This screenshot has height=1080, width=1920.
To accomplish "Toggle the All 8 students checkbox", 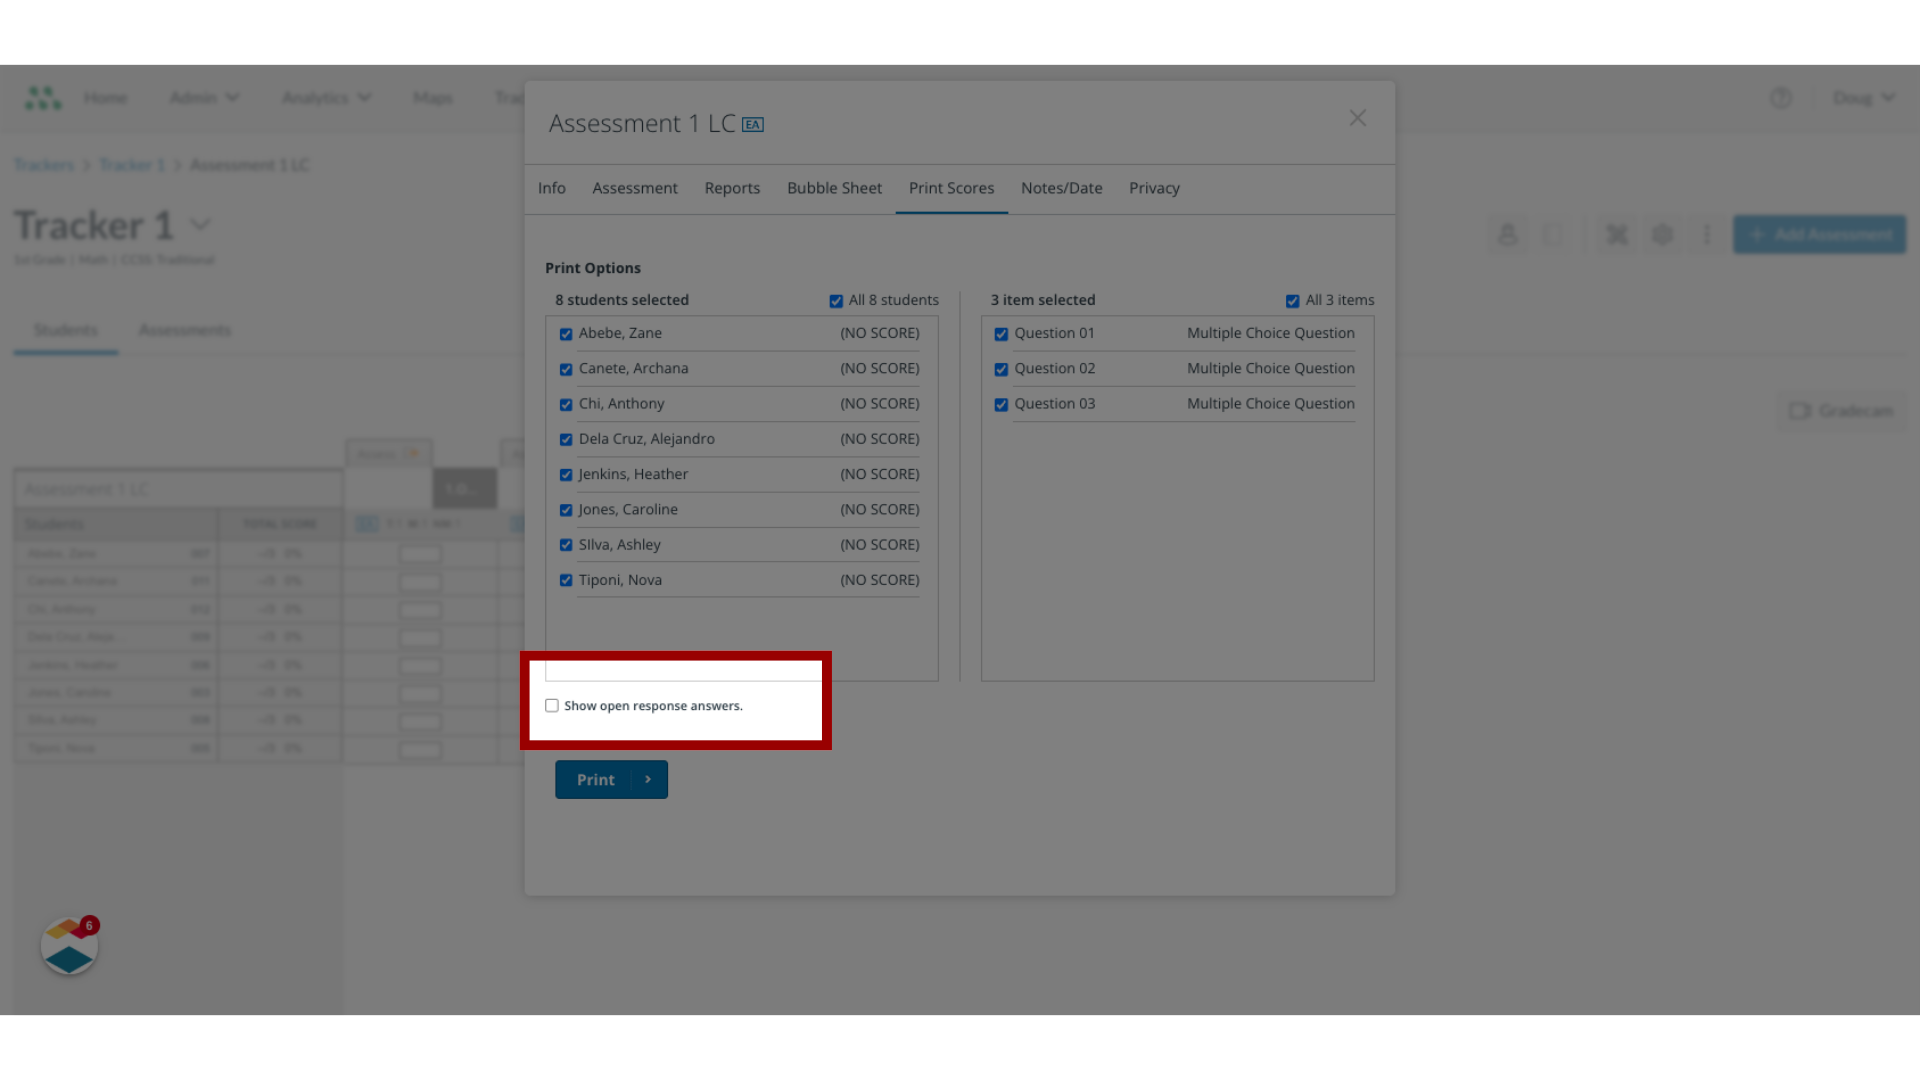I will [836, 301].
